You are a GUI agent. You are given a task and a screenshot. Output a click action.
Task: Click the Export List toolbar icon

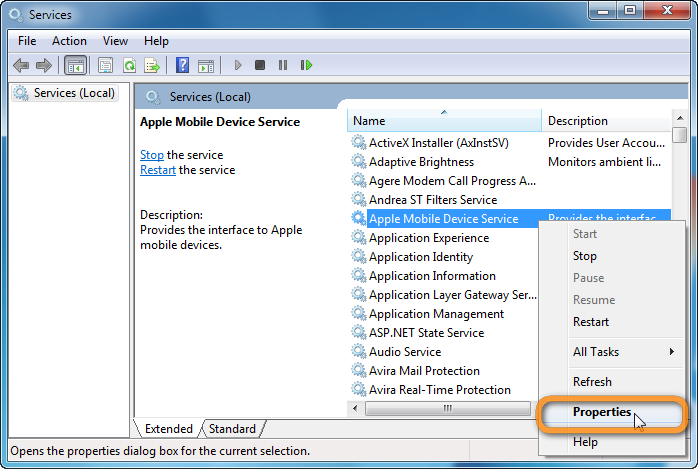pyautogui.click(x=152, y=65)
